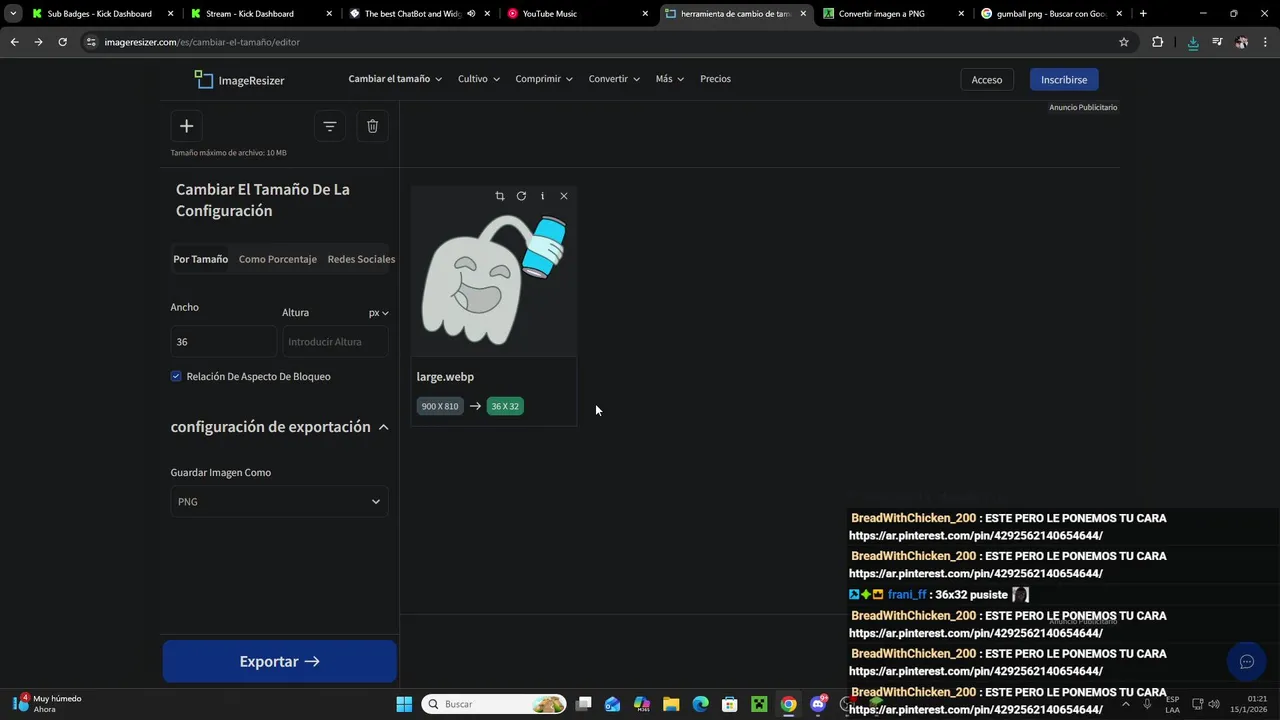
Task: Open the browser downloads icon
Action: click(x=1193, y=42)
